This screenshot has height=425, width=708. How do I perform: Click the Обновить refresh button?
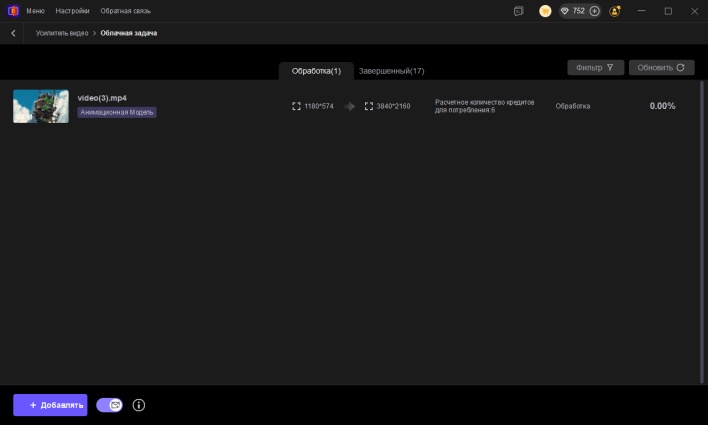coord(661,68)
